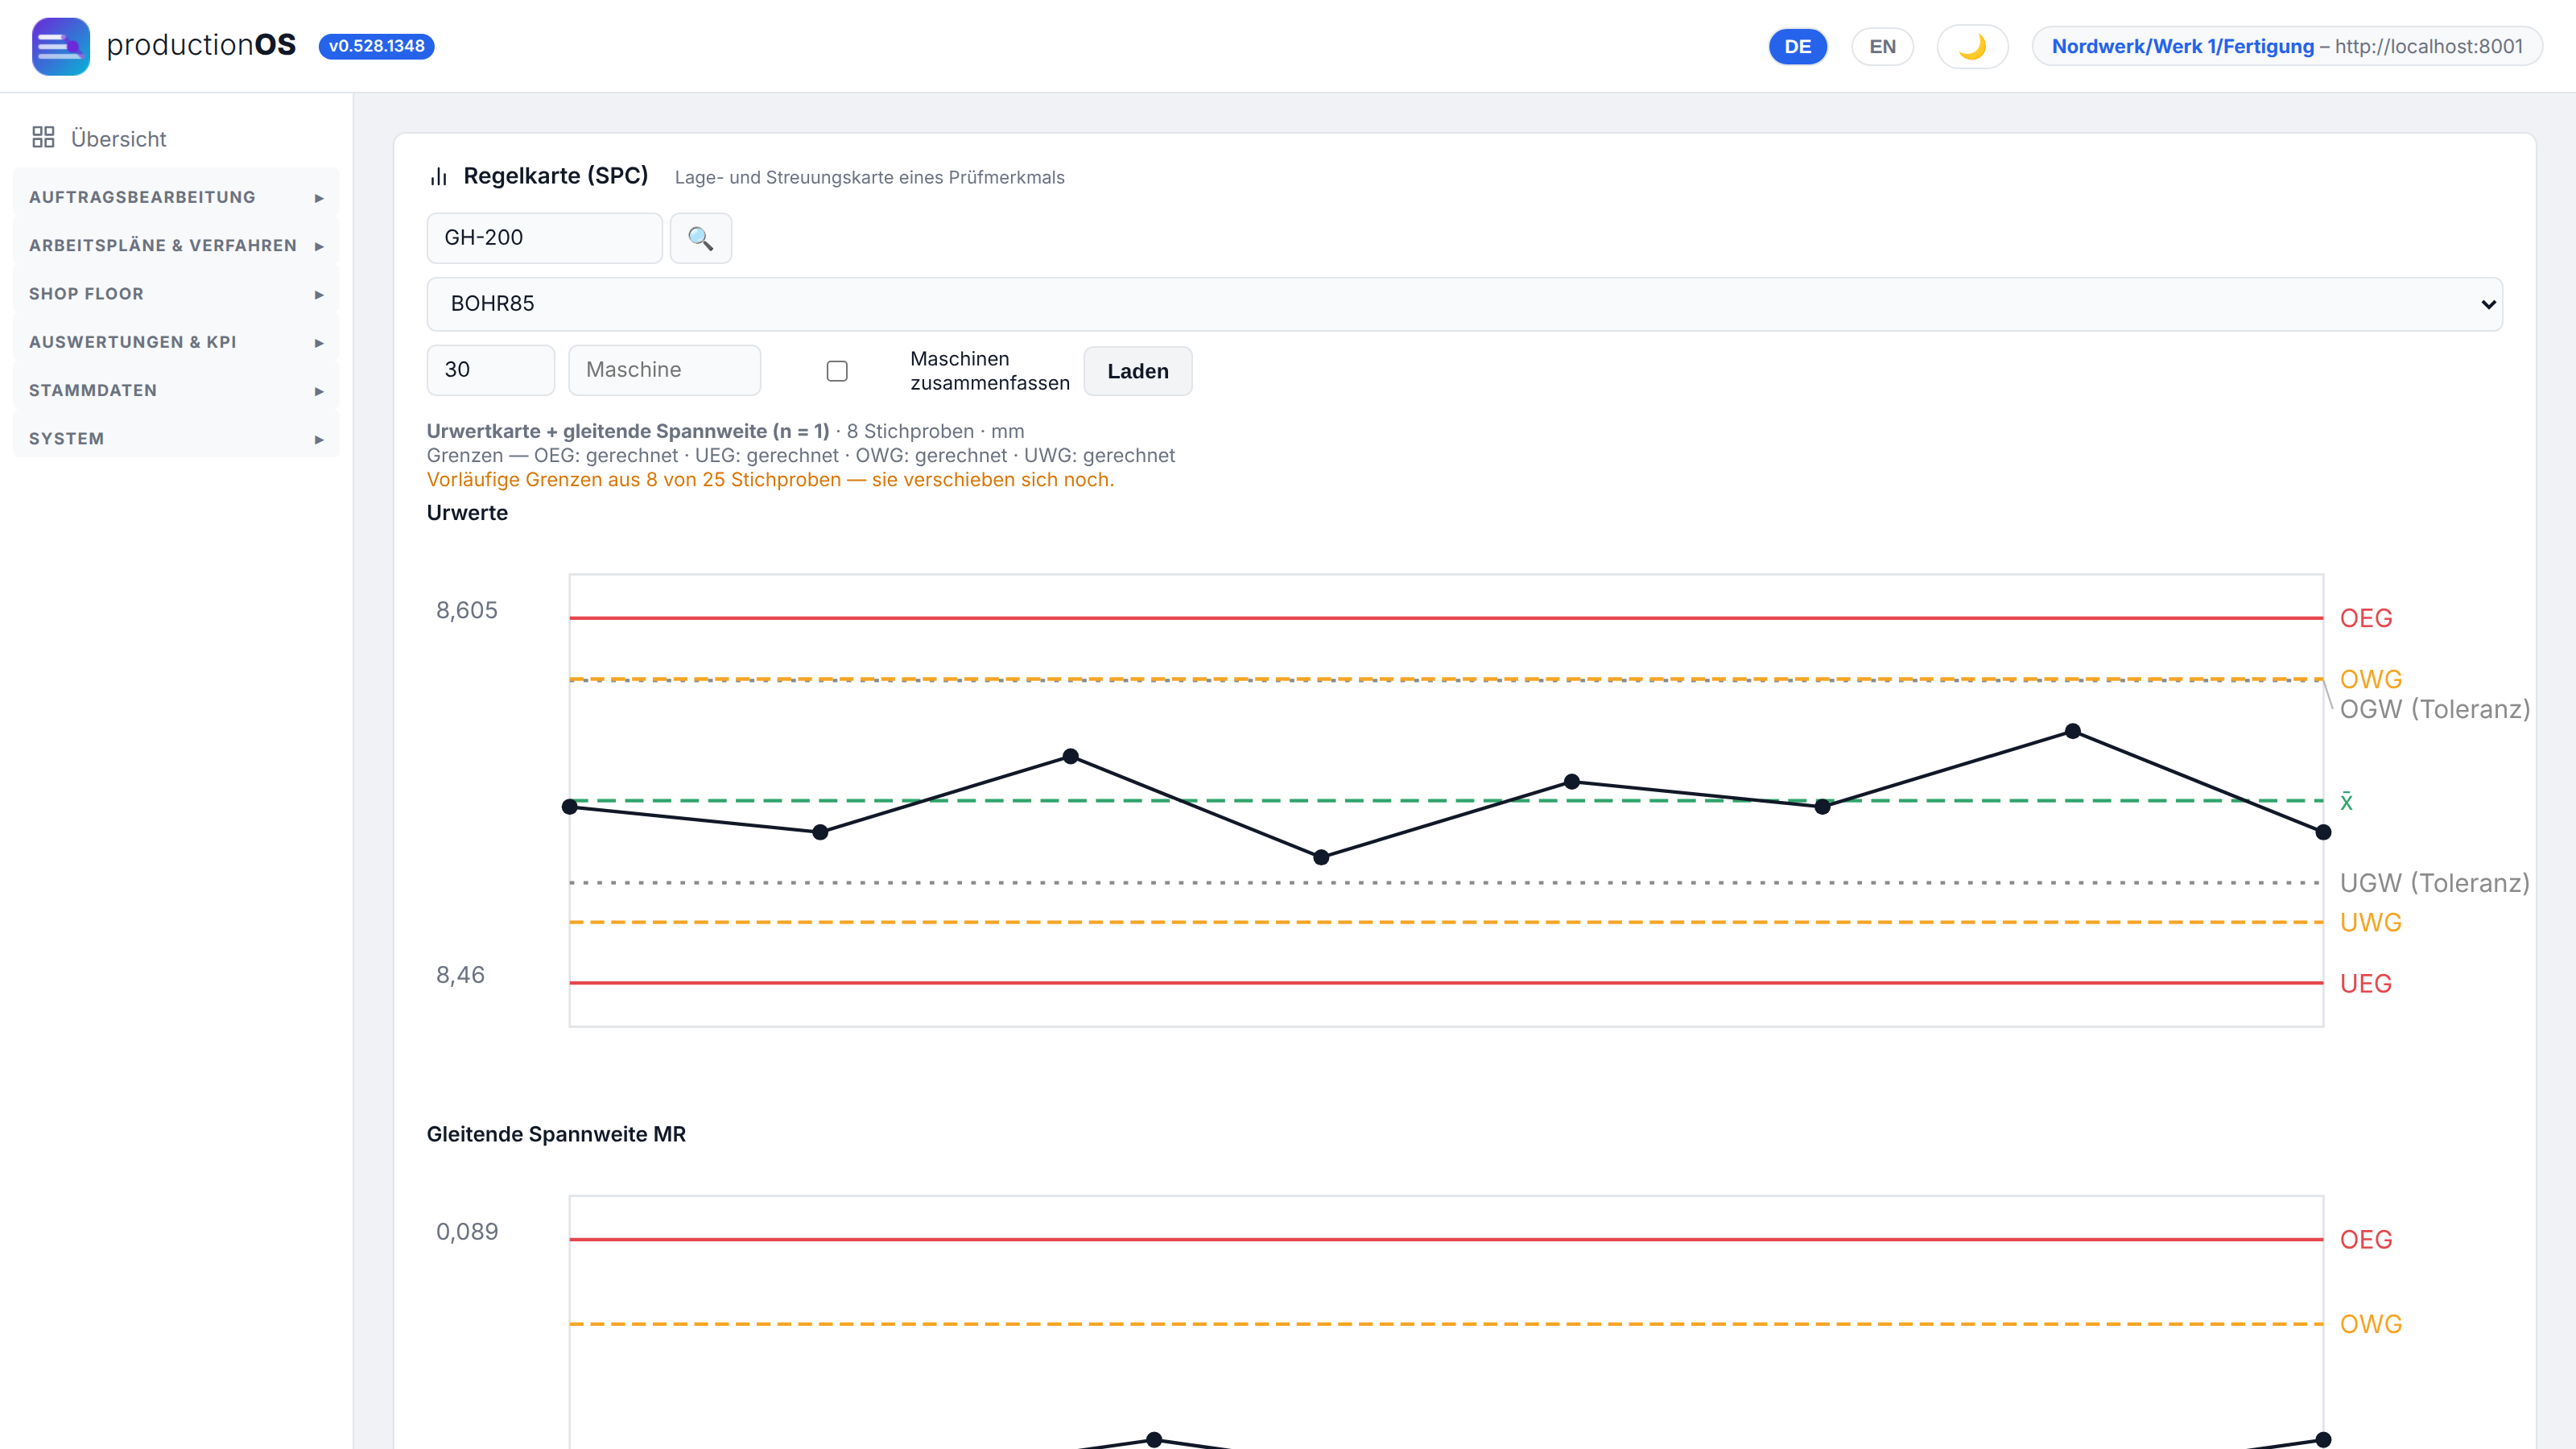The width and height of the screenshot is (2576, 1449).
Task: Click the OEG label on the Urwerte chart
Action: [x=2365, y=618]
